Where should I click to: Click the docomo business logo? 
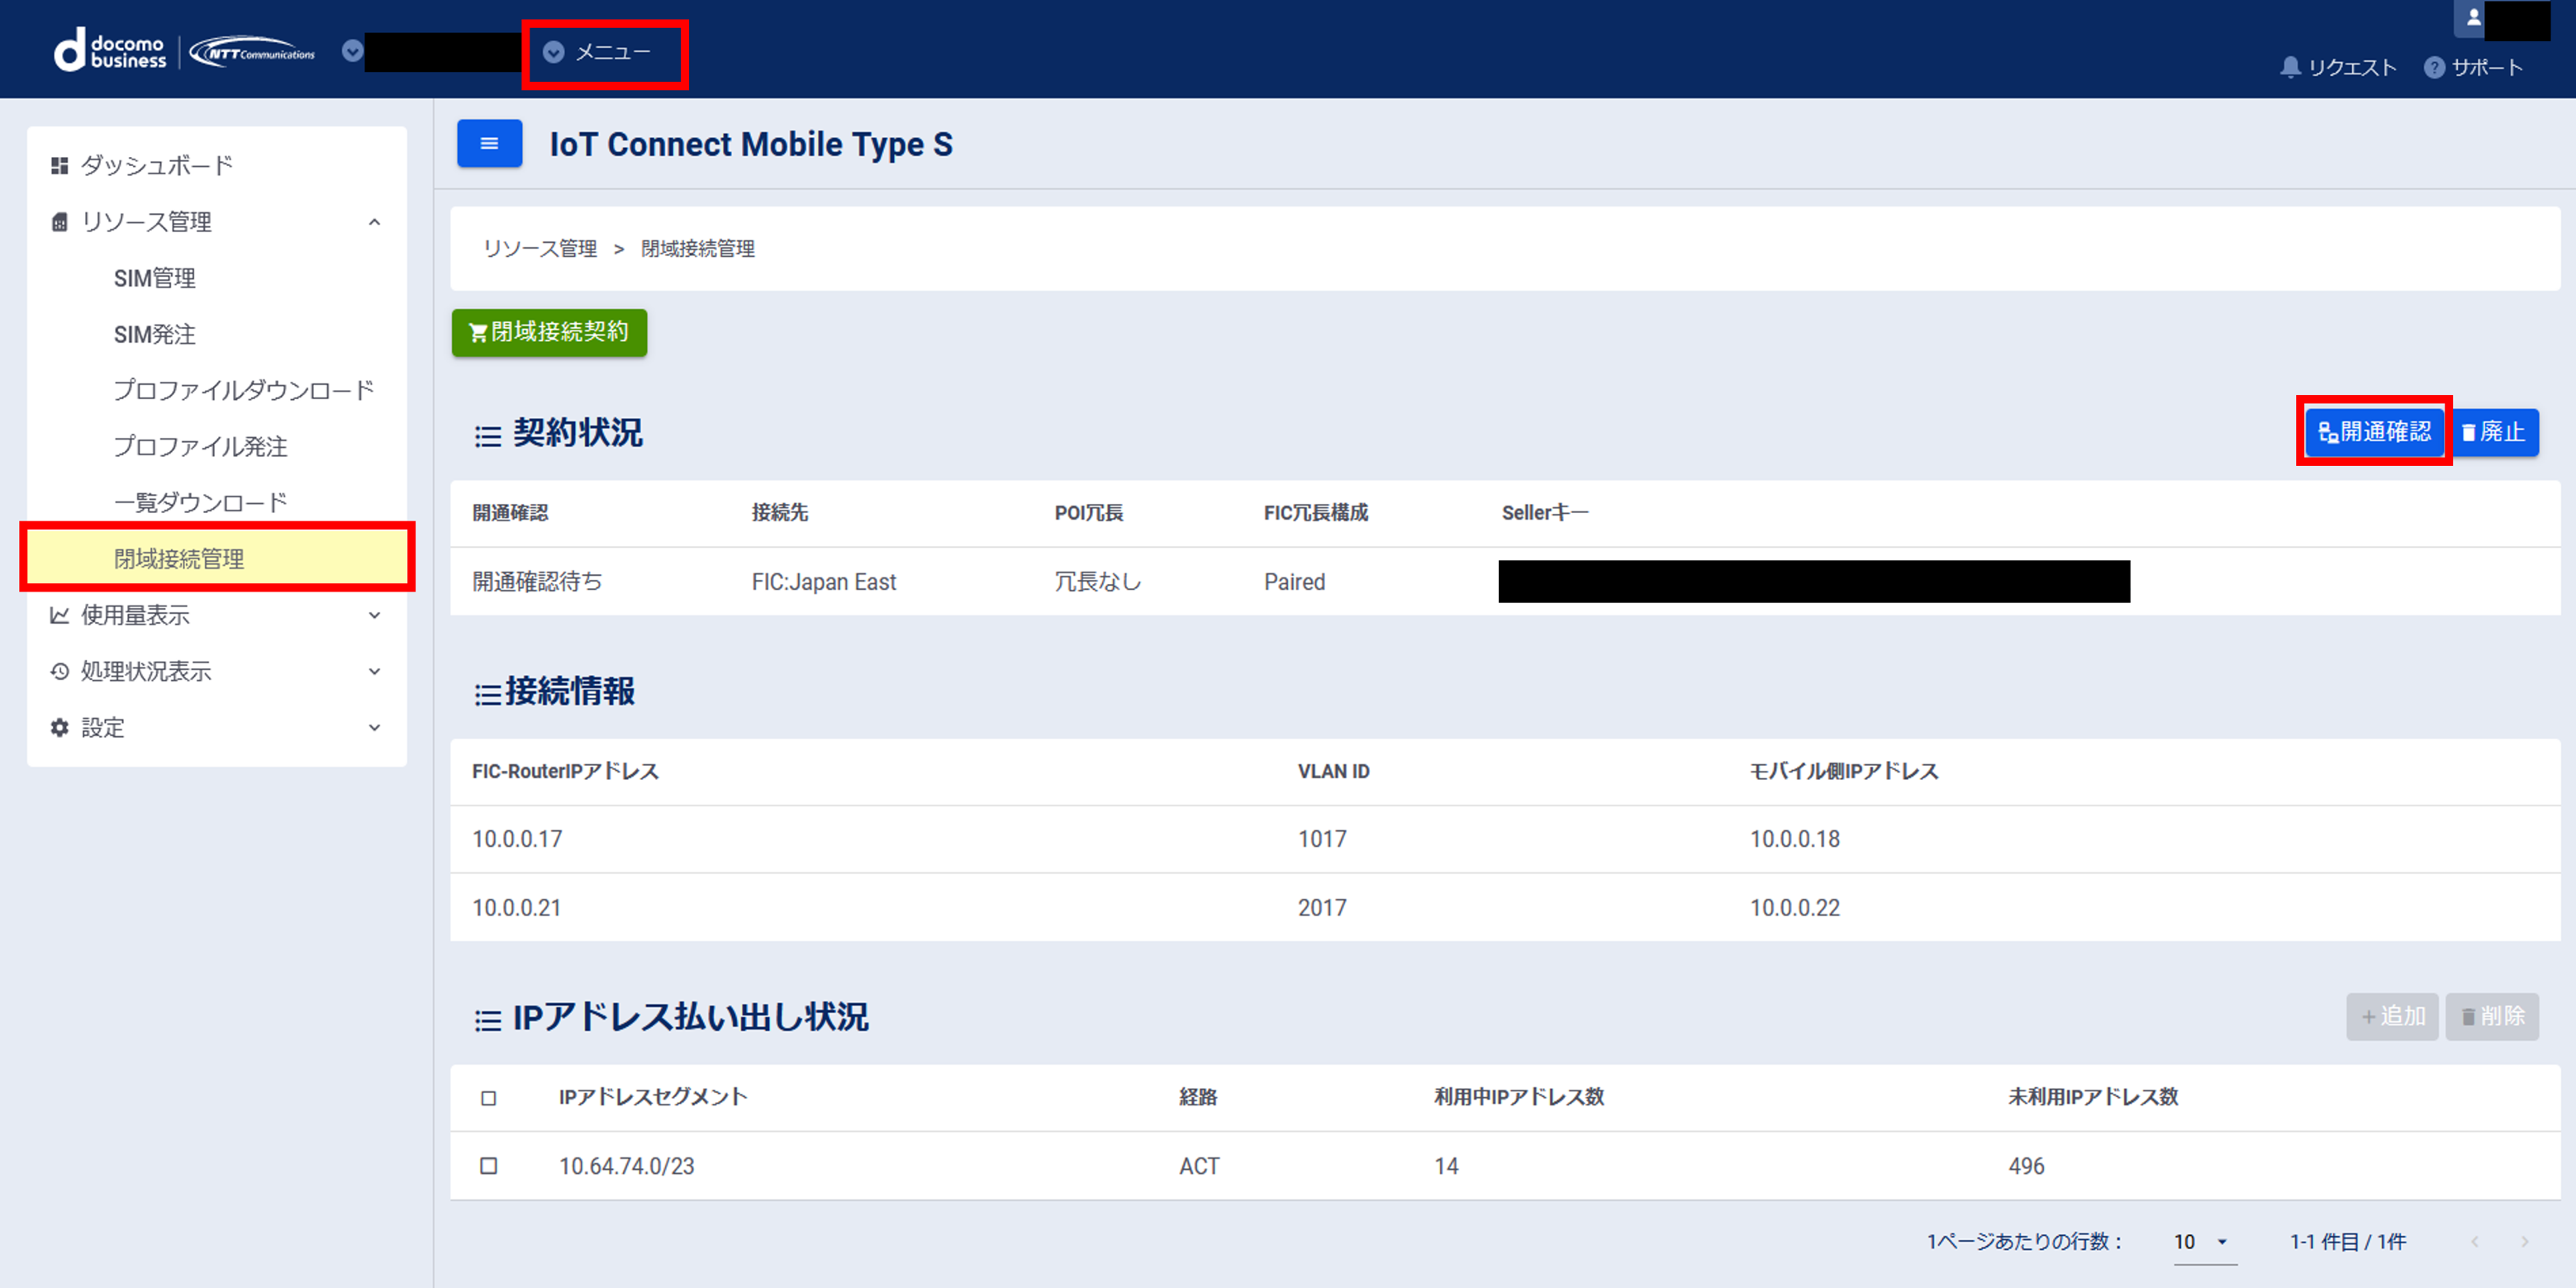(110, 50)
